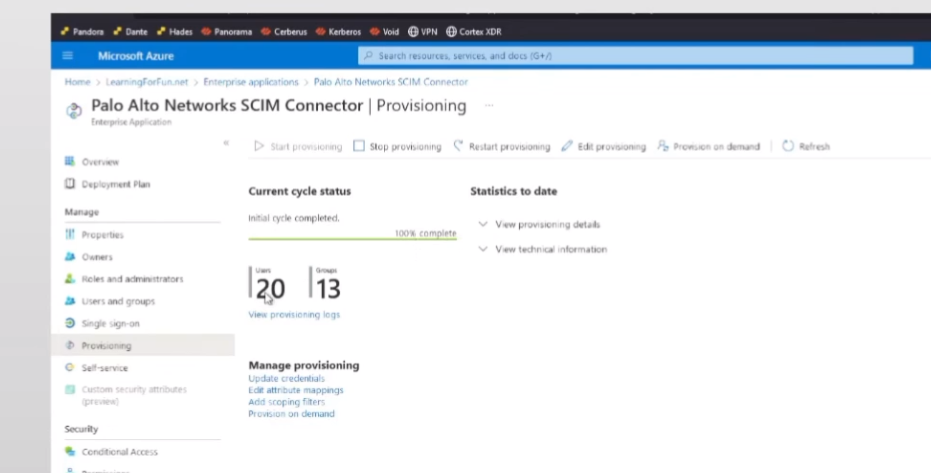Click the Restart provisioning arrow icon
This screenshot has width=931, height=473.
458,145
